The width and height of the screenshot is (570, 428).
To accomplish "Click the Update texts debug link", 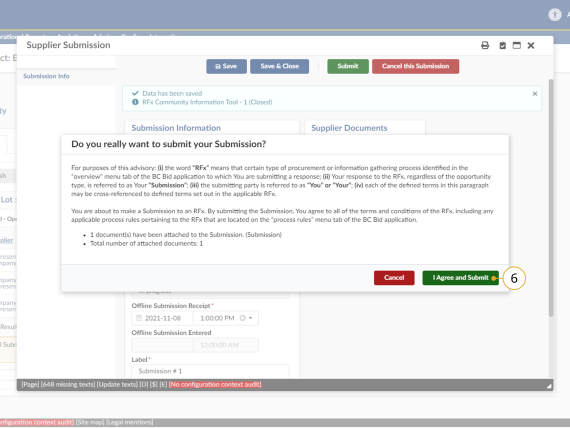I will click(117, 384).
